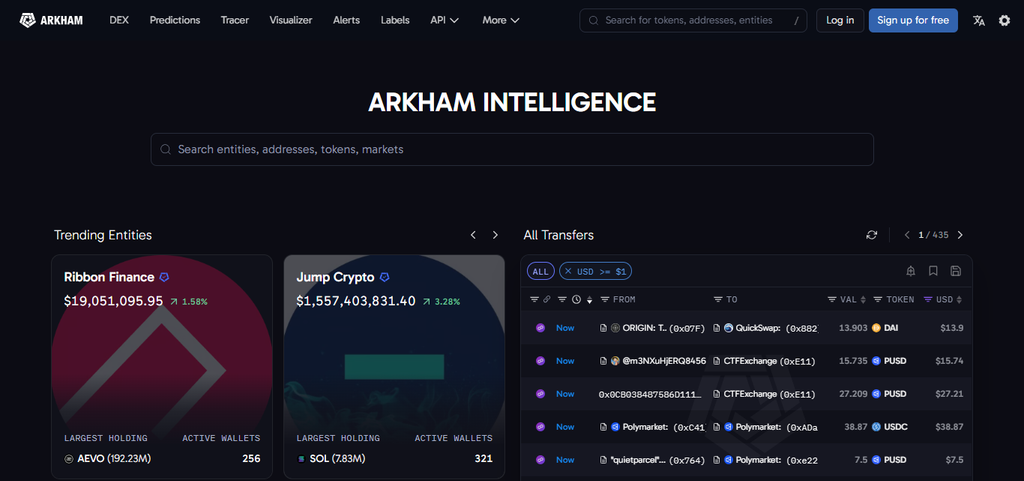Image resolution: width=1024 pixels, height=481 pixels.
Task: Open the Predictions page
Action: pos(175,20)
